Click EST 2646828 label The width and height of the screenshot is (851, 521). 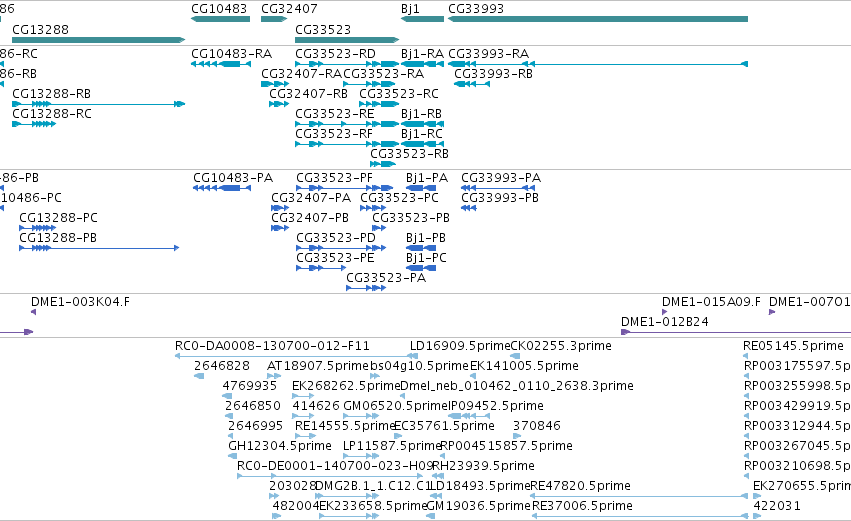221,366
